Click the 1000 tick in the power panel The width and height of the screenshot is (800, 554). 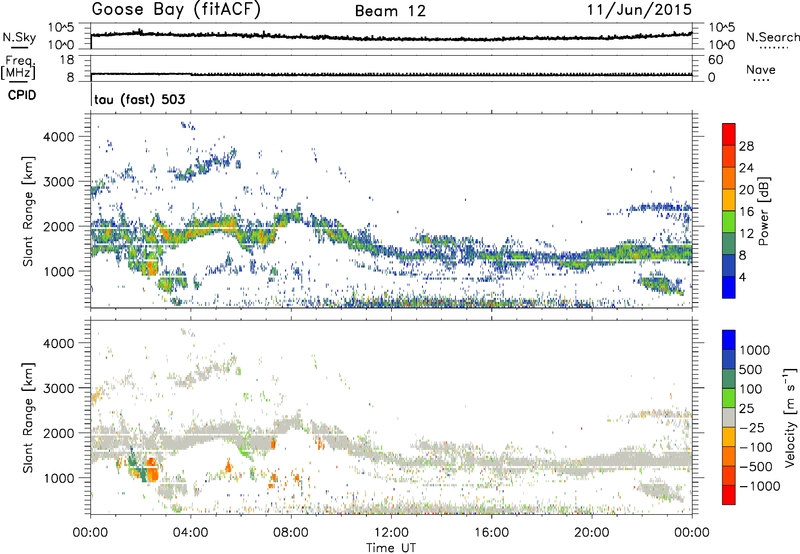tap(59, 271)
